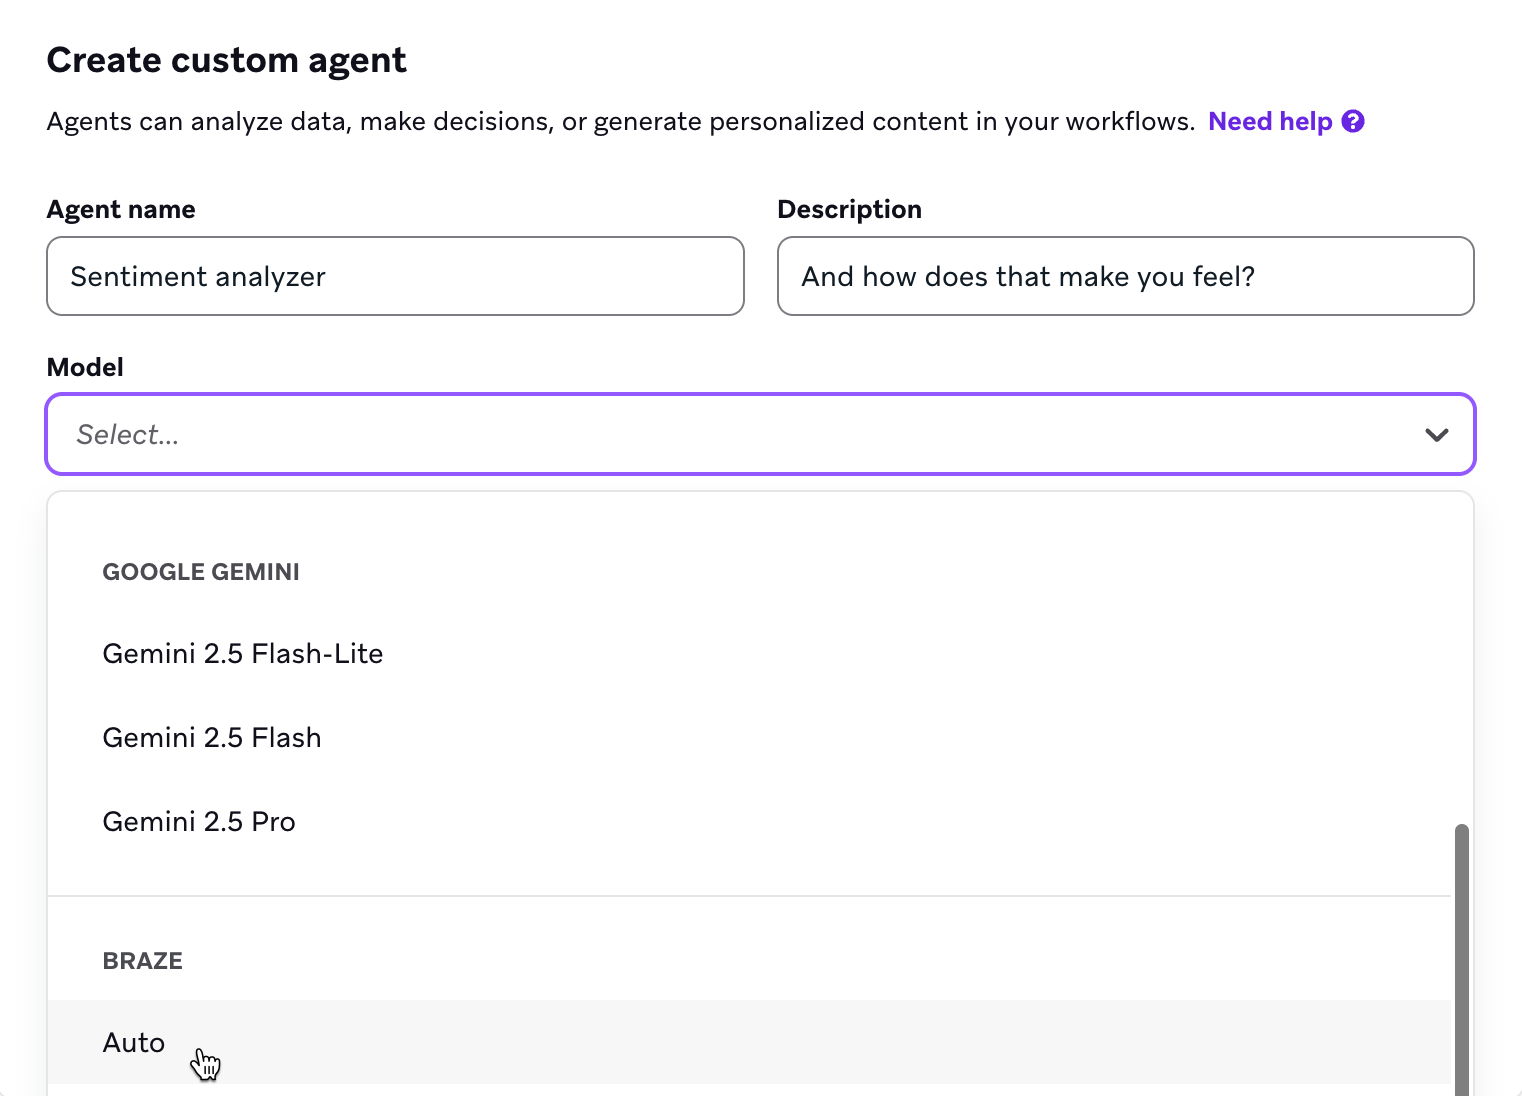This screenshot has width=1522, height=1096.
Task: Click into the Description text field
Action: (1125, 277)
